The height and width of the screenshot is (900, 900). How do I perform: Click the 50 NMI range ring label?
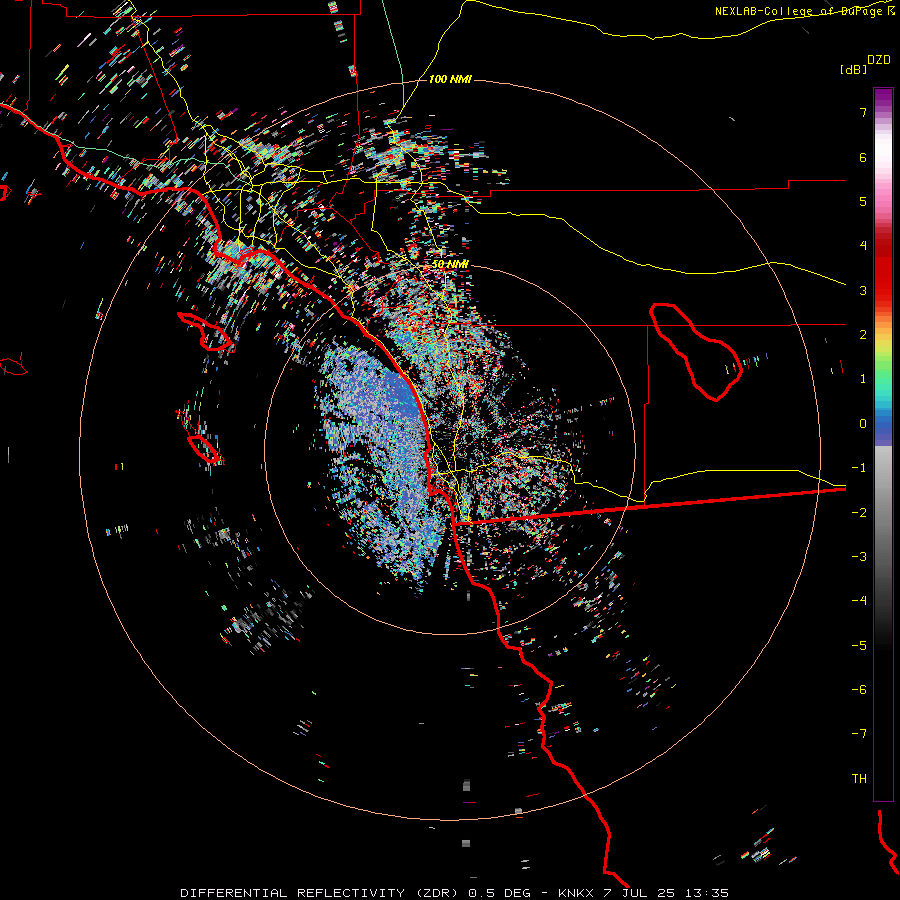pyautogui.click(x=450, y=264)
